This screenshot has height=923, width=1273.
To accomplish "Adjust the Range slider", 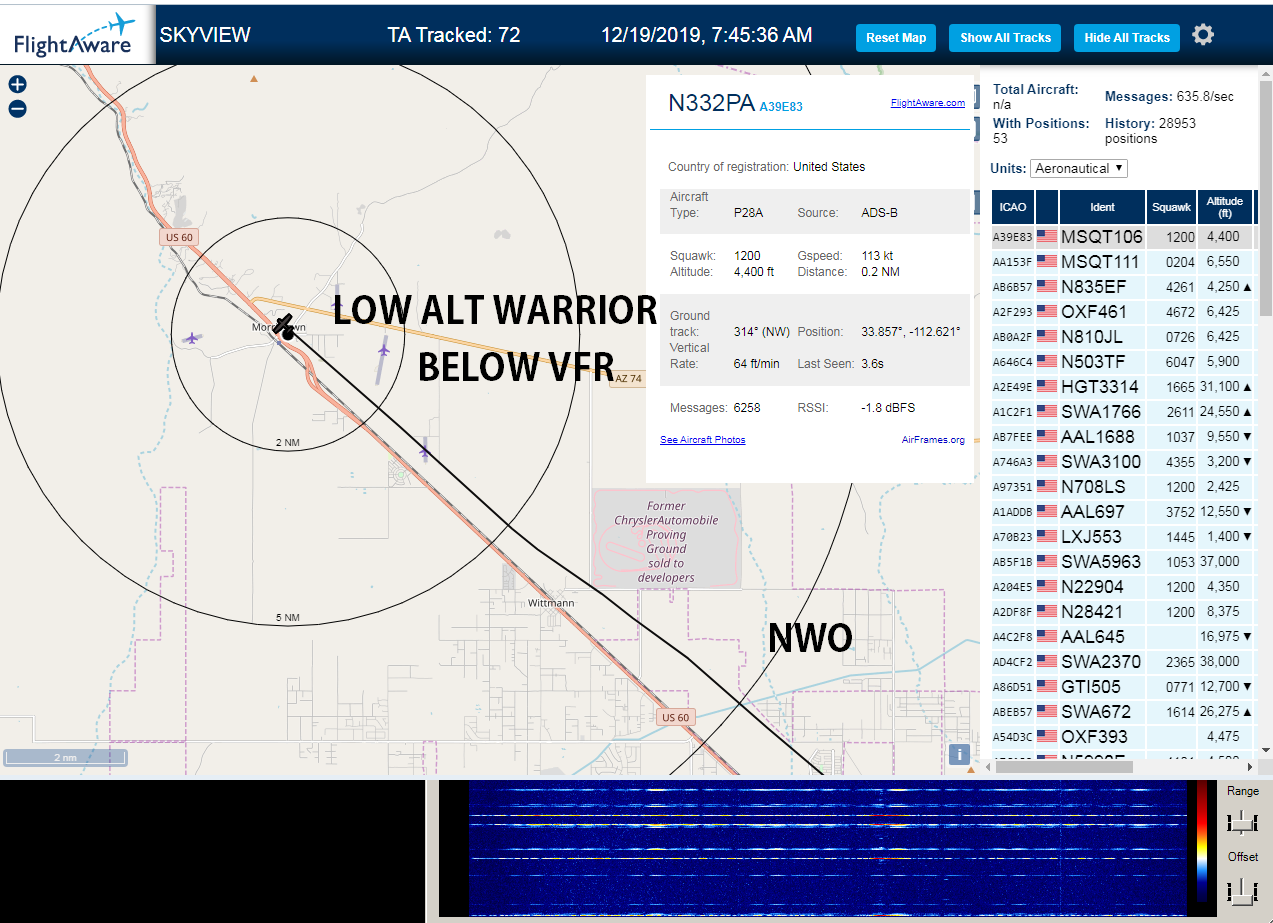I will [x=1242, y=822].
